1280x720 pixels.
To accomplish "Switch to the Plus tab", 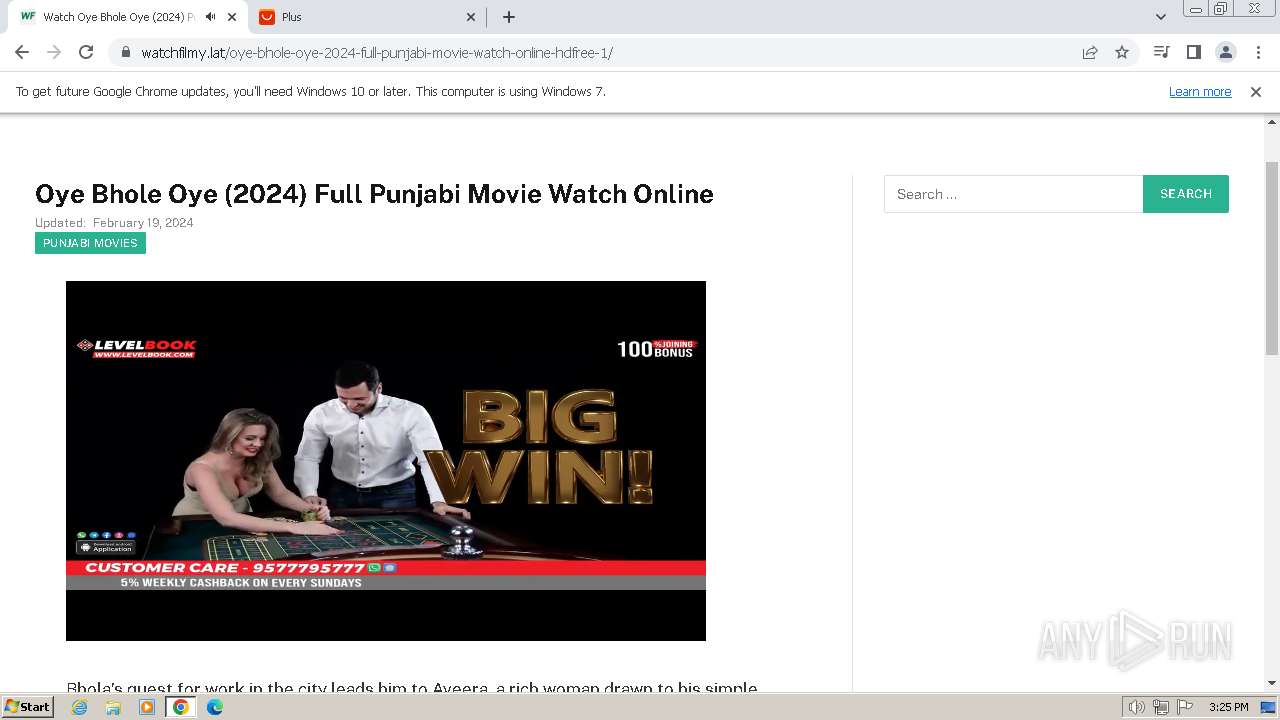I will tap(366, 17).
